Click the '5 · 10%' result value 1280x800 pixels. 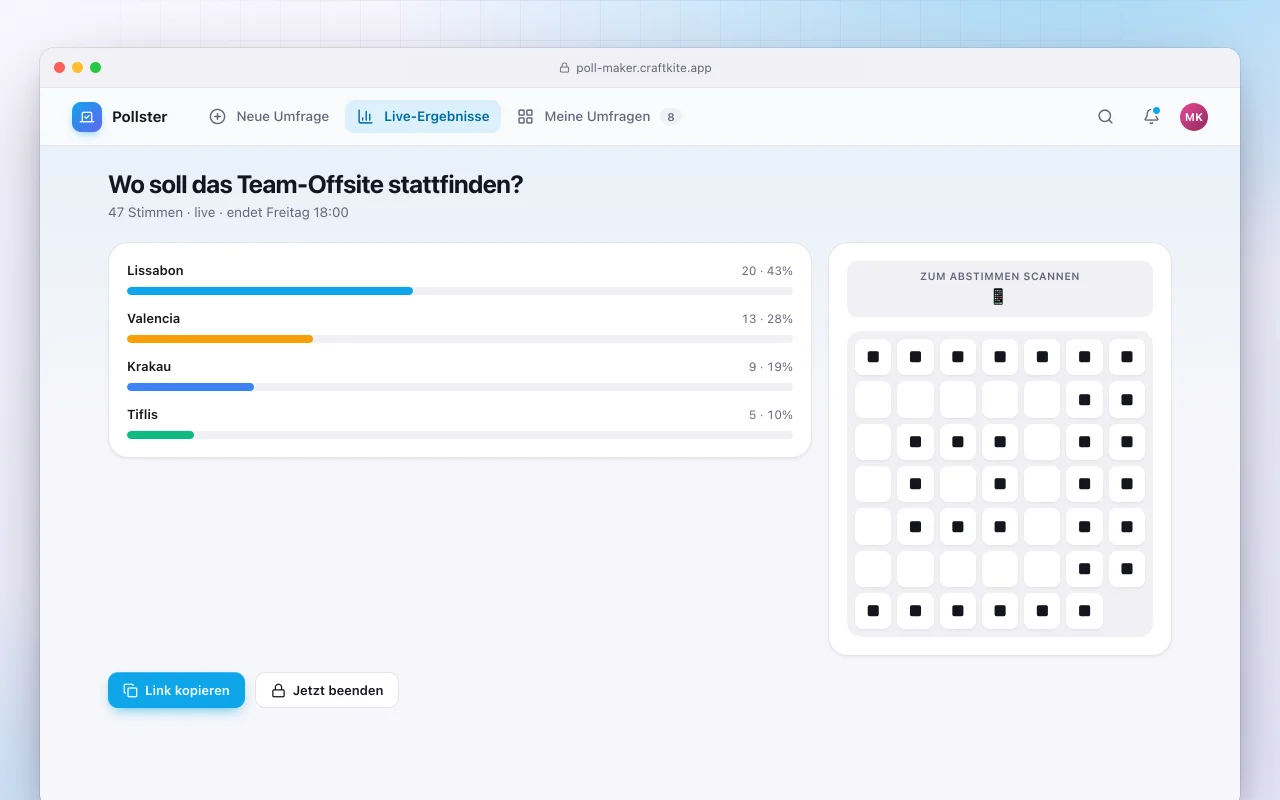771,415
